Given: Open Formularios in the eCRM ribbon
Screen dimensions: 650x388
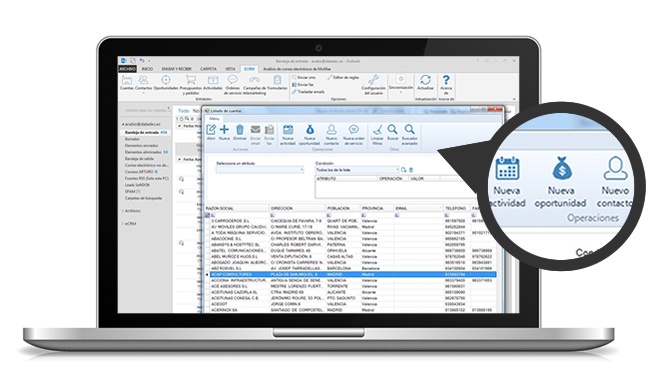Looking at the screenshot, I should pos(277,82).
